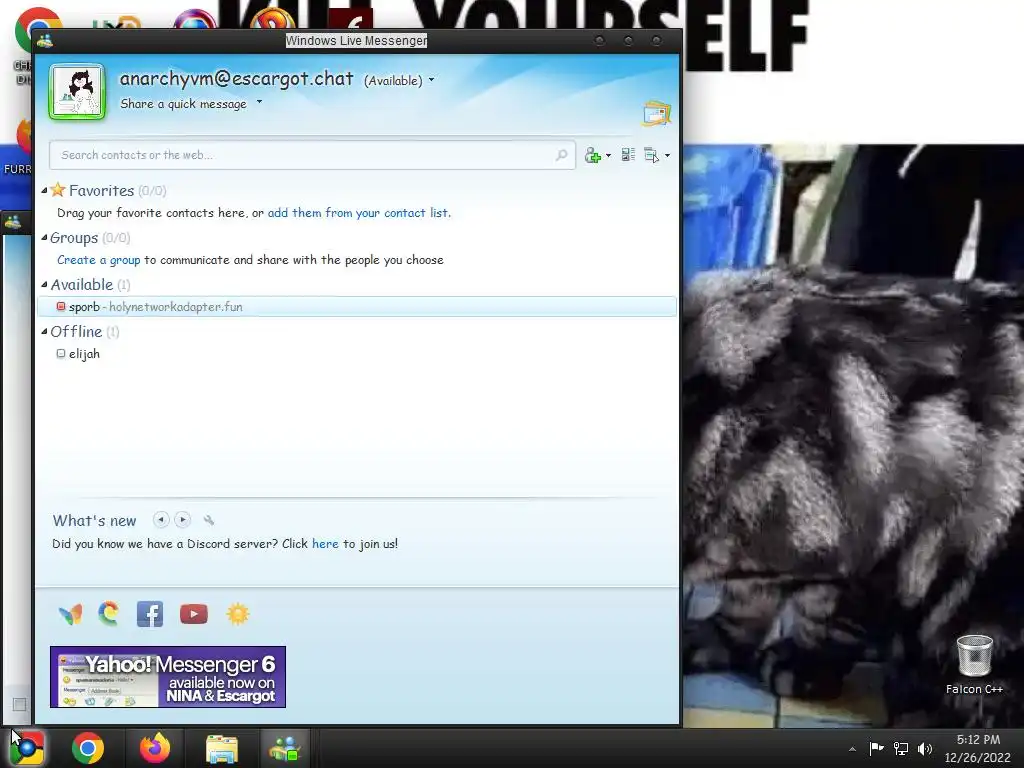The height and width of the screenshot is (768, 1024).
Task: Click the taskbar clock 5:12 PM
Action: (978, 740)
